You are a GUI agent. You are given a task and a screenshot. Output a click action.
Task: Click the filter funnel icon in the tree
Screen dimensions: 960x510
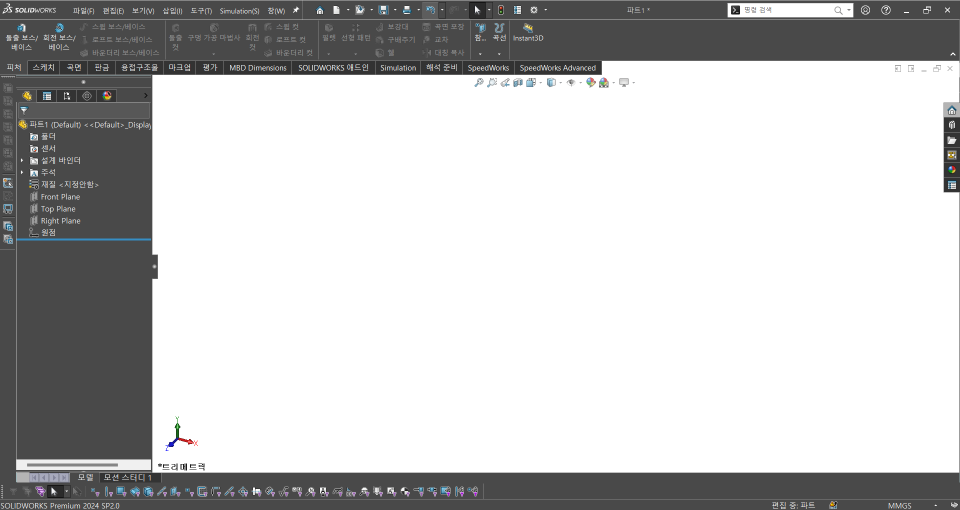(x=23, y=110)
